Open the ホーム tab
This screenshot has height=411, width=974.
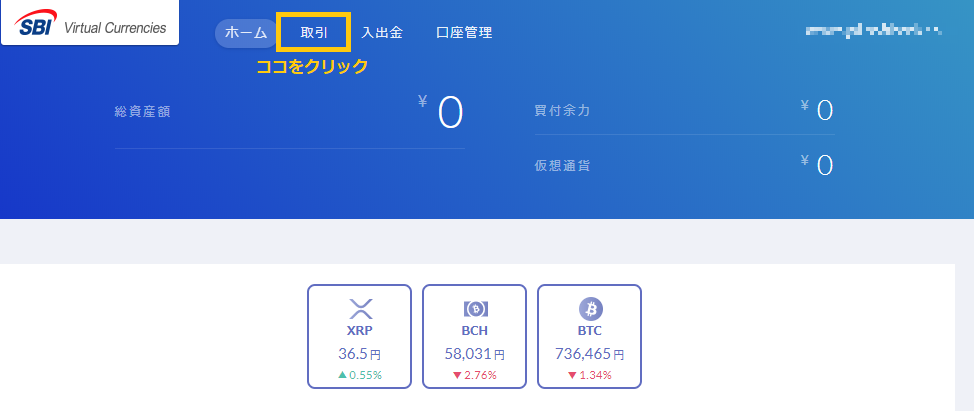pyautogui.click(x=246, y=33)
